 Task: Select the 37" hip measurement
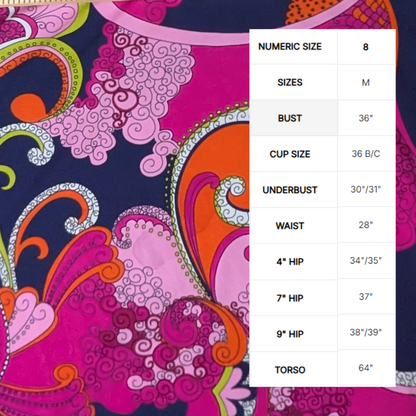click(366, 296)
